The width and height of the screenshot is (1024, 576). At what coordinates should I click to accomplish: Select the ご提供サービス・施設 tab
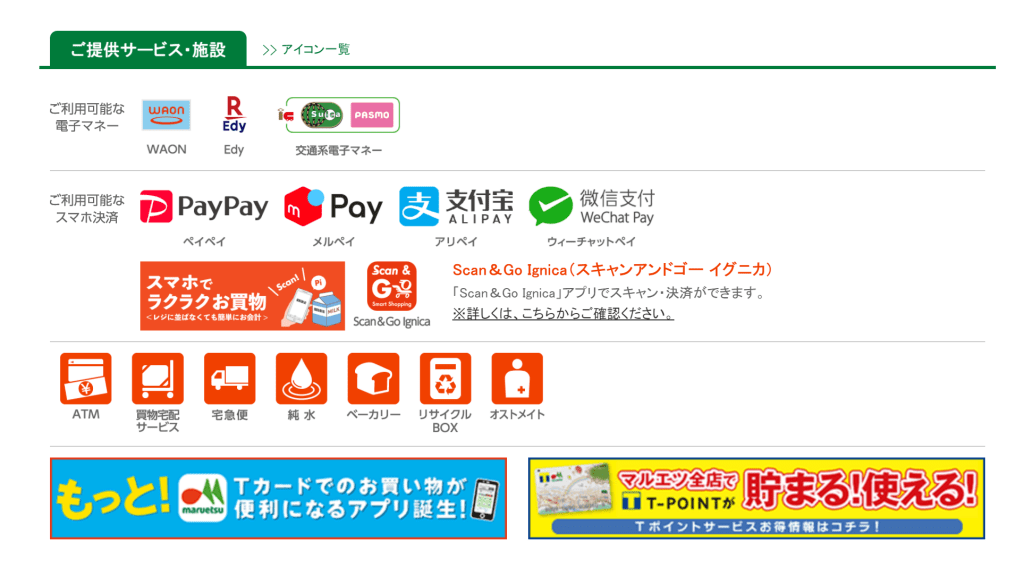[148, 49]
